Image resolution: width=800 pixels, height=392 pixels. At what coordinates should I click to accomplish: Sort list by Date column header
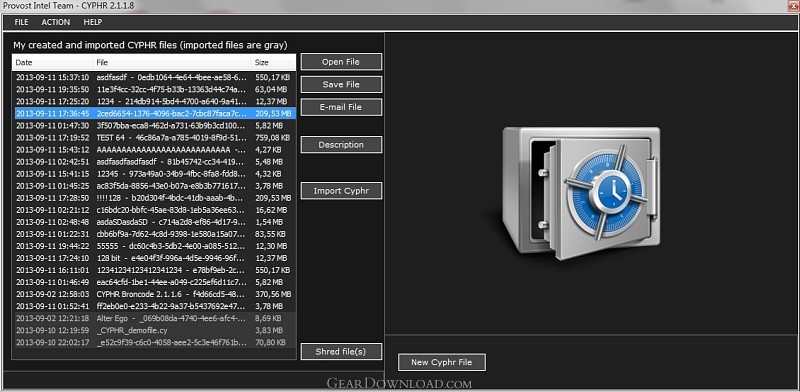(x=53, y=63)
